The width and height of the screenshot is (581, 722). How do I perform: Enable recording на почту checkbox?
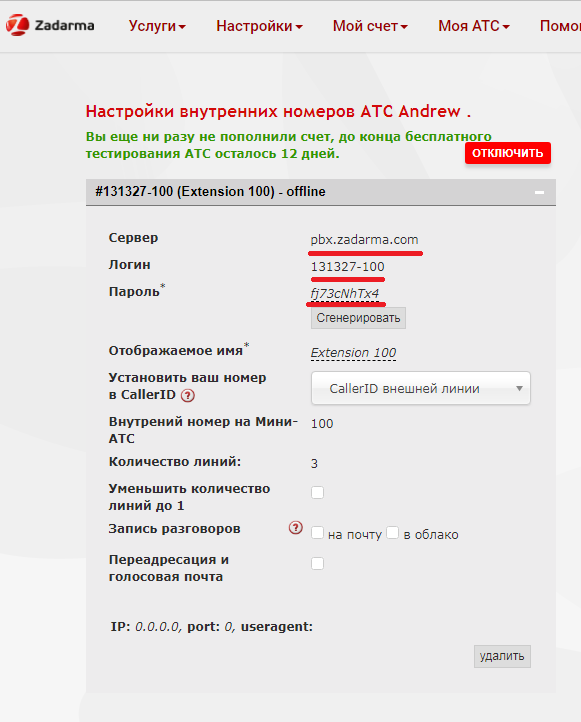317,533
